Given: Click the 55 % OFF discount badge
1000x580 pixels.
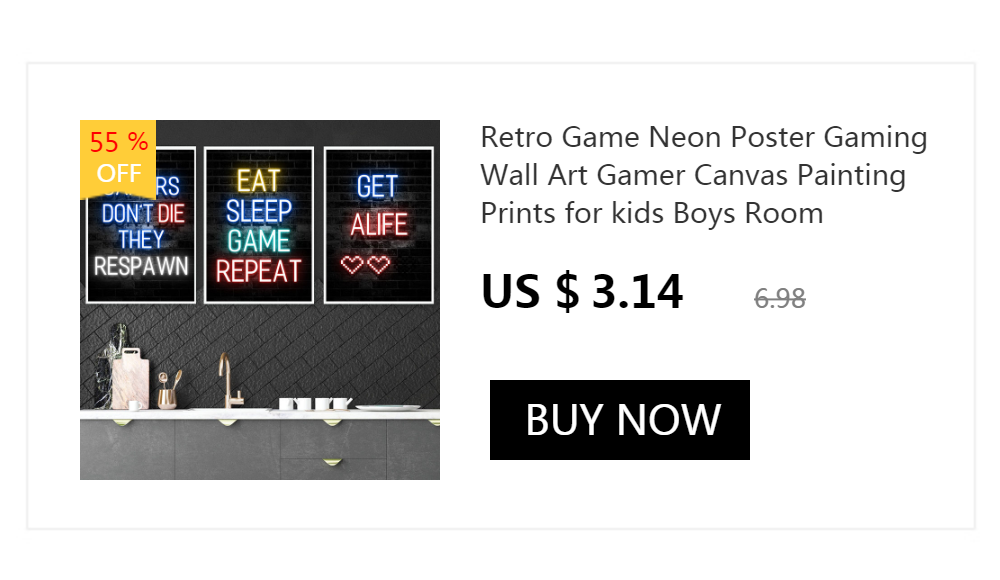Looking at the screenshot, I should 118,157.
